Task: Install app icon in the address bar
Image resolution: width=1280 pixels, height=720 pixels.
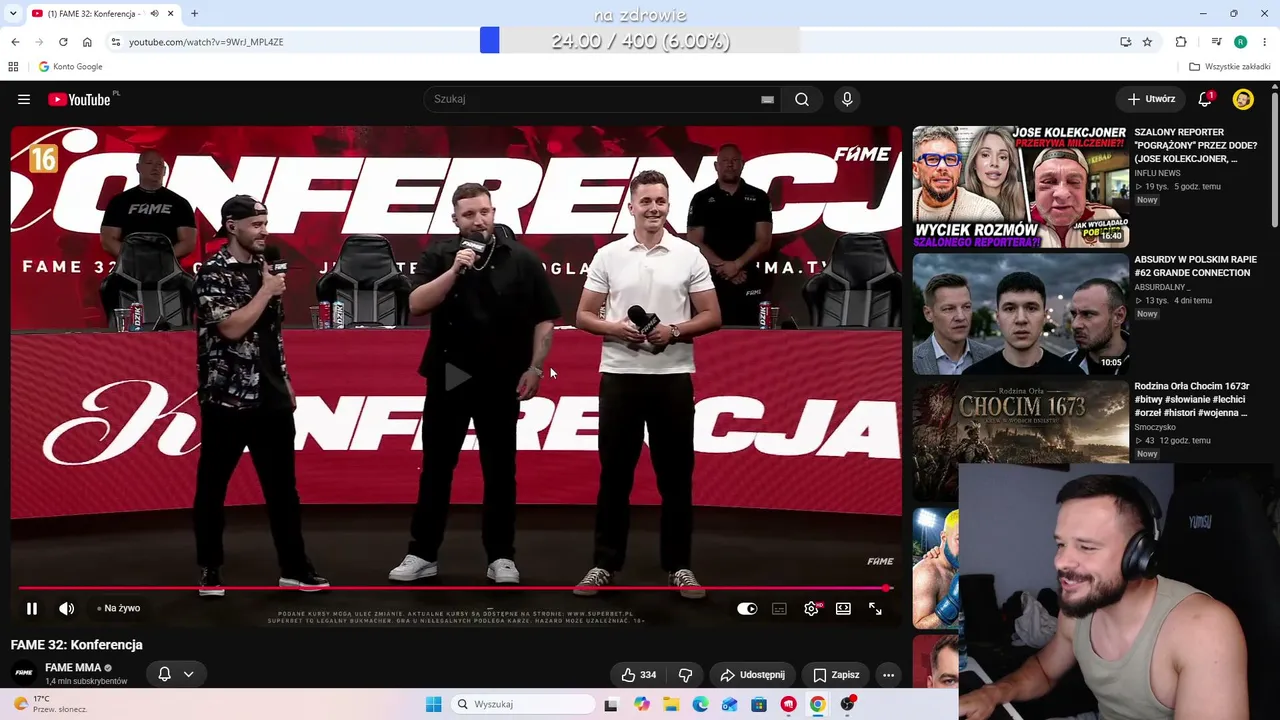Action: (x=1125, y=42)
